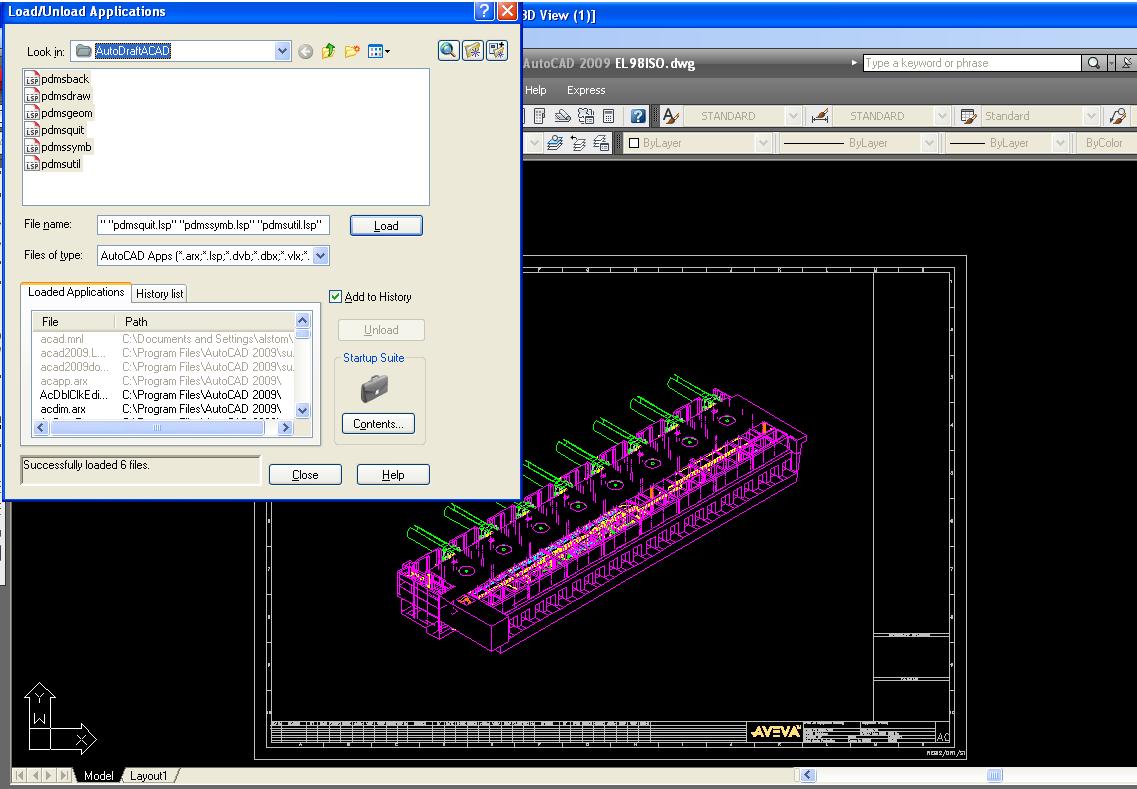Open the Views menu icon
The height and width of the screenshot is (789, 1137).
(379, 51)
